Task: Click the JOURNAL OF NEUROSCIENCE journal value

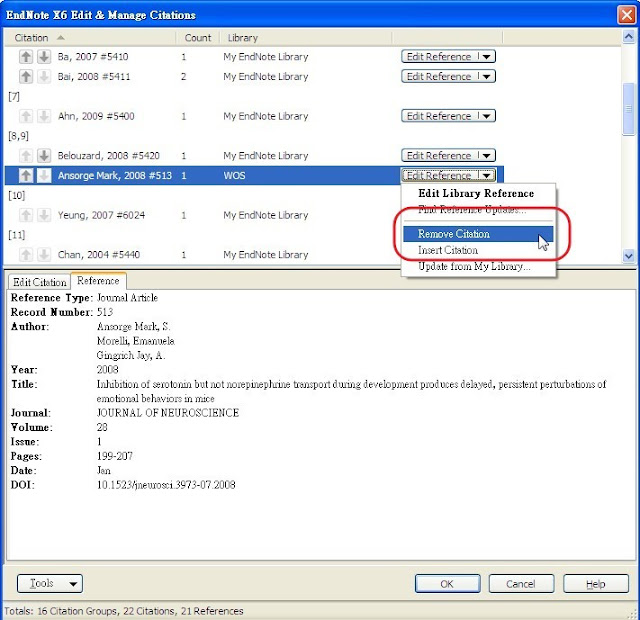Action: (168, 413)
